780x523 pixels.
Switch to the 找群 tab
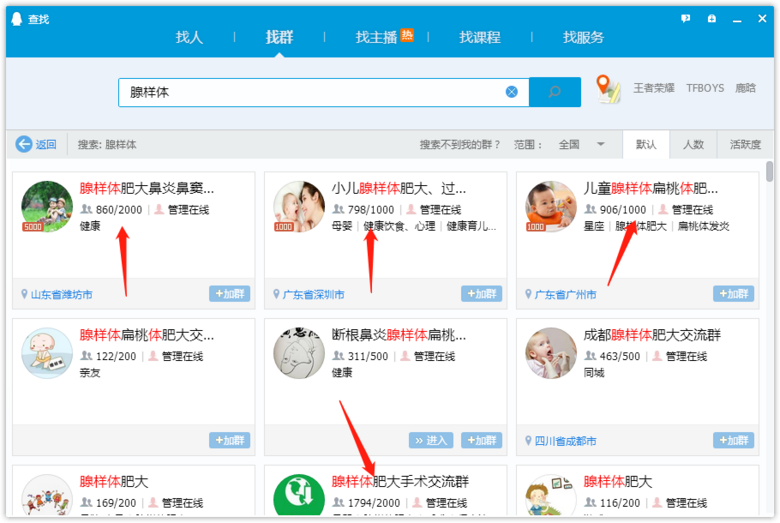tap(279, 37)
